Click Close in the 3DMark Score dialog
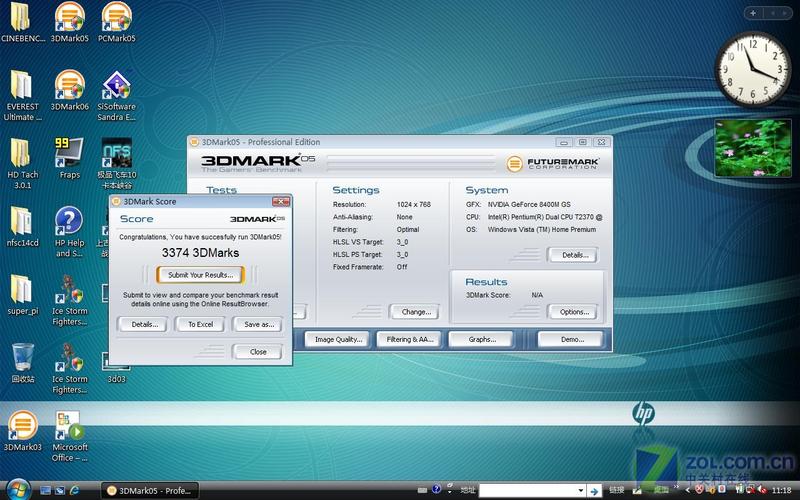800x500 pixels. coord(258,352)
